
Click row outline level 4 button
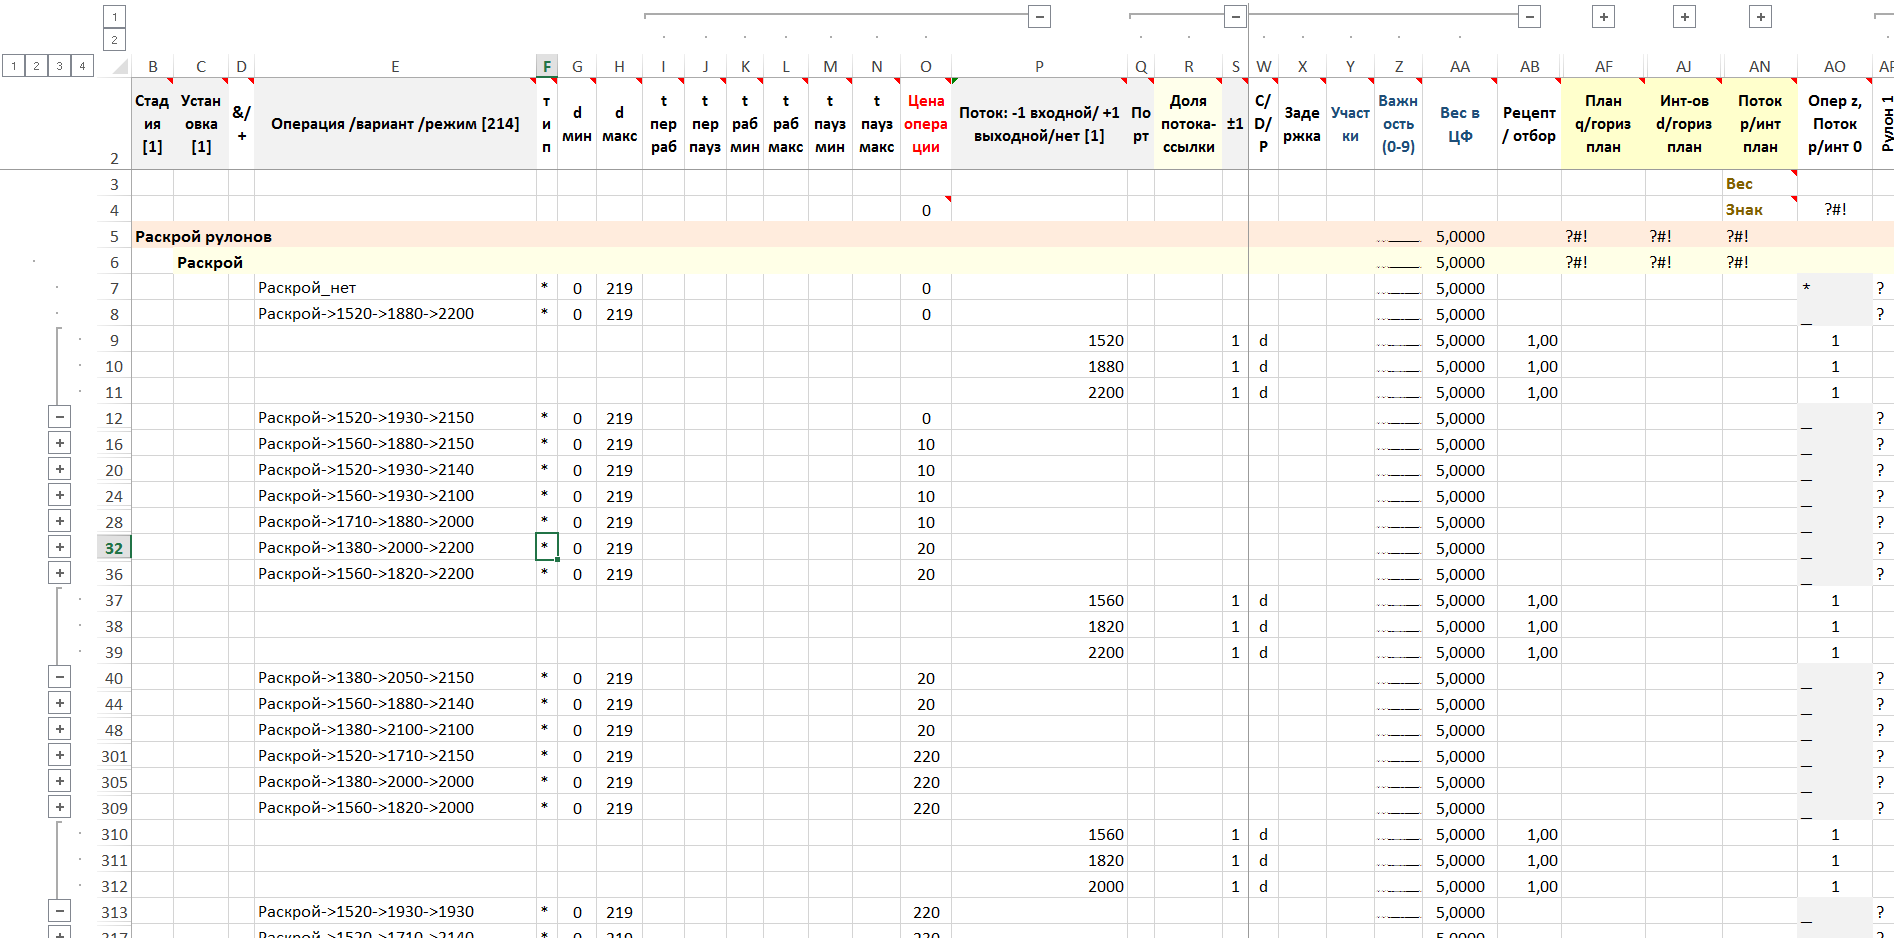[82, 66]
